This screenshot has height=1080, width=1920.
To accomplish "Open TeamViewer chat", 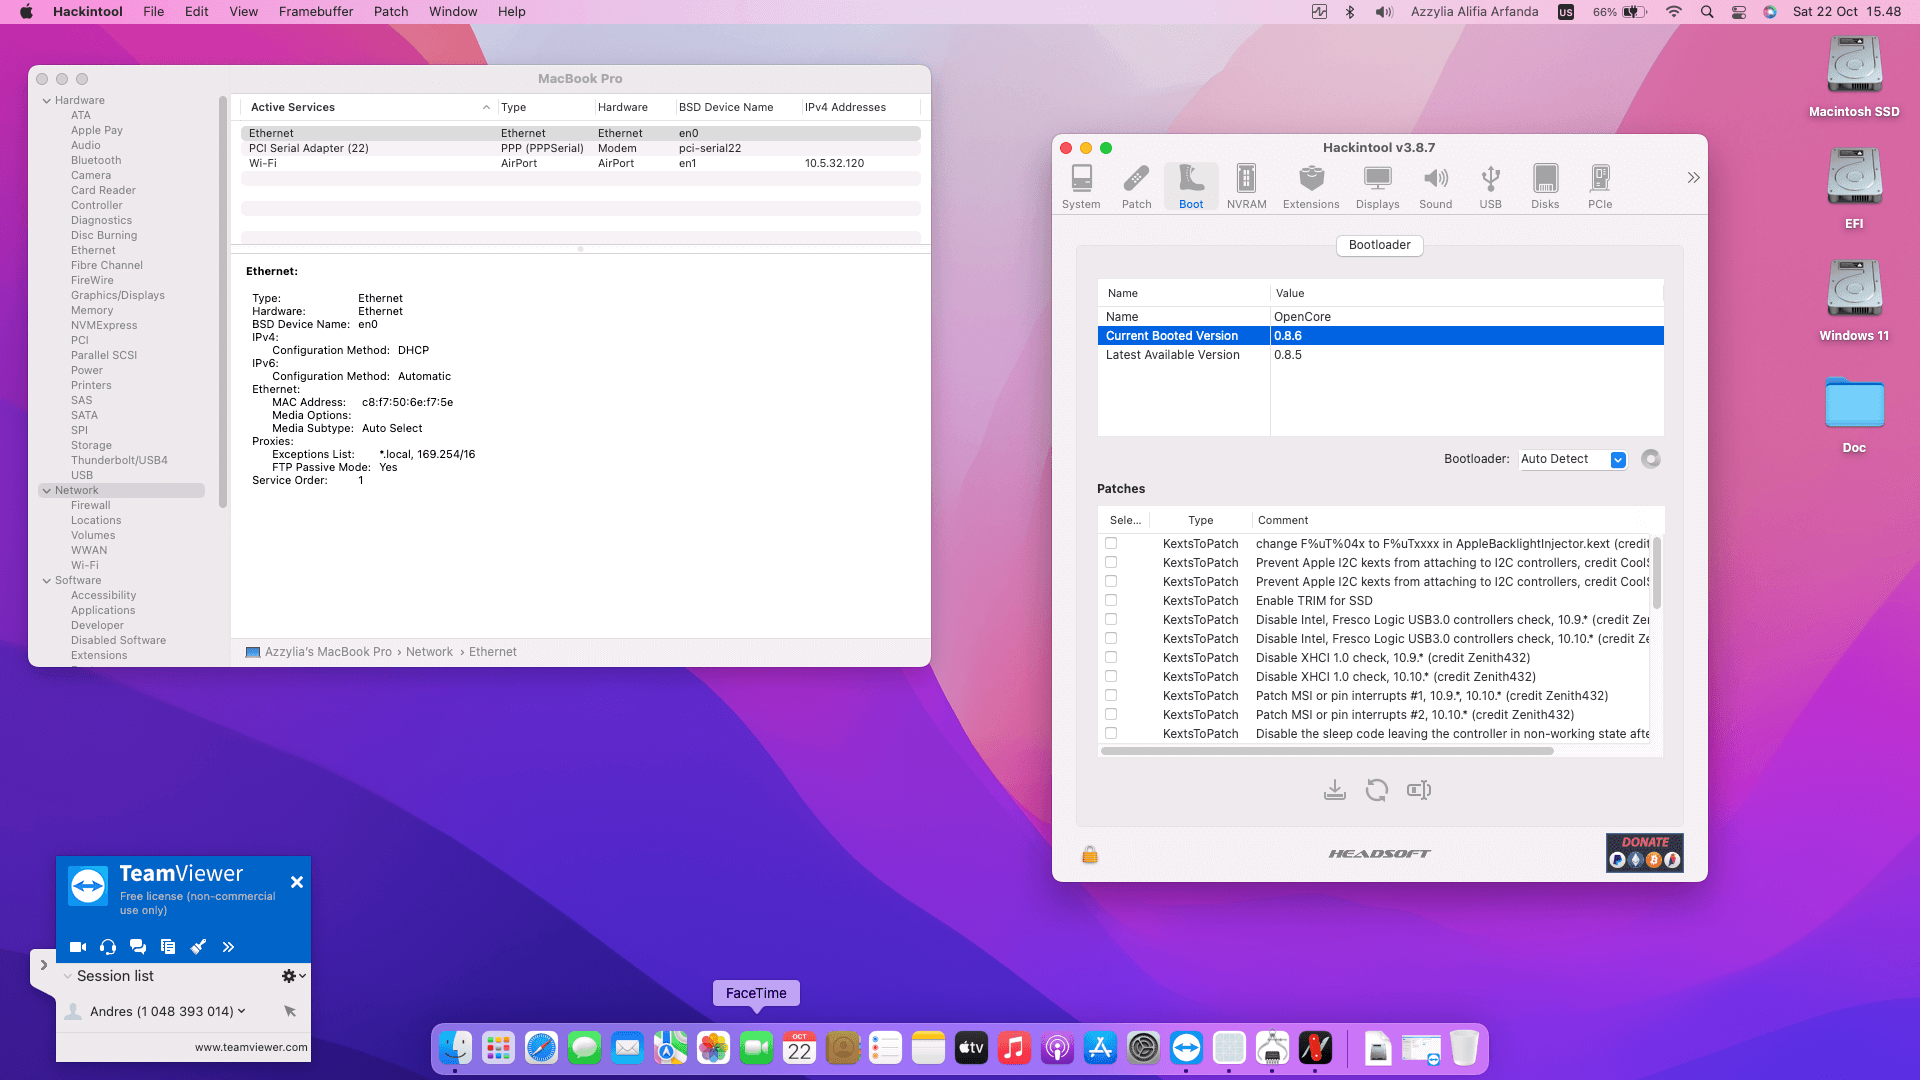I will pyautogui.click(x=138, y=947).
